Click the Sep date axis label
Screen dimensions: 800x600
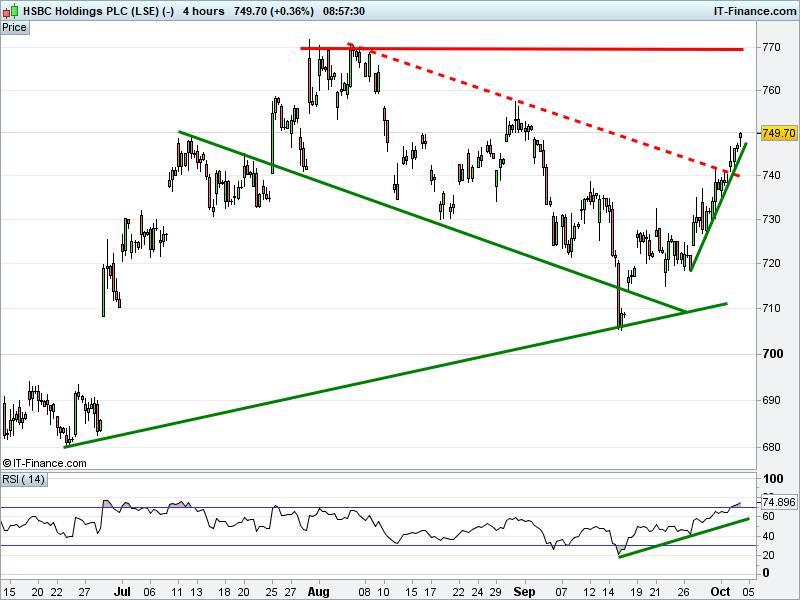[x=524, y=592]
